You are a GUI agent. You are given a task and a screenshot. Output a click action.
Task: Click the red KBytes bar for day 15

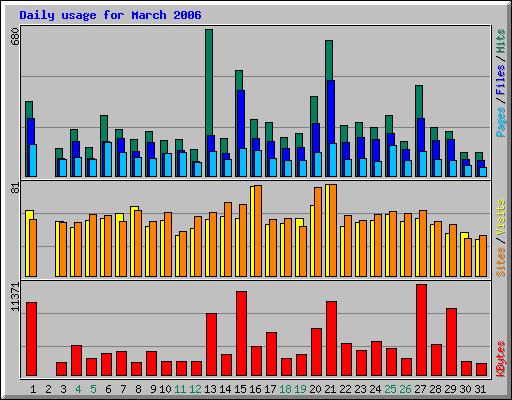pos(241,333)
